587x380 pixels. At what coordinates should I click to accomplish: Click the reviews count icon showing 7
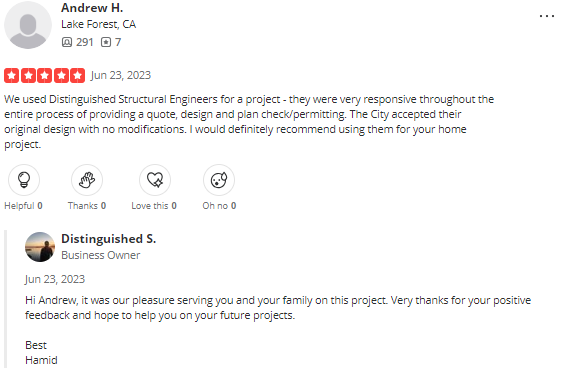(x=106, y=42)
